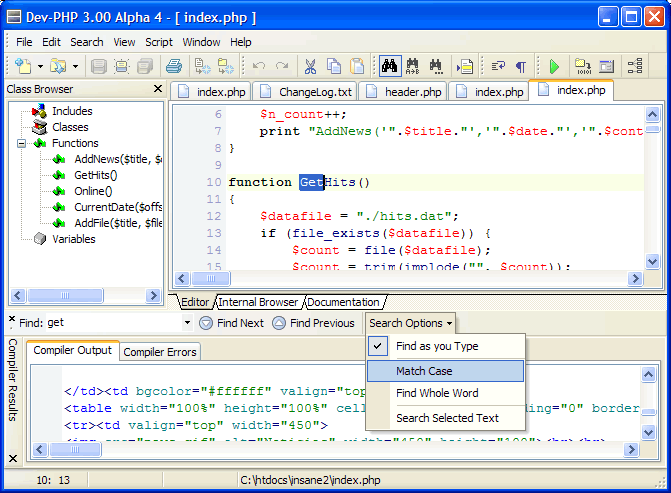Viewport: 671px width, 493px height.
Task: Select the Online() function in the tree
Action: click(93, 191)
